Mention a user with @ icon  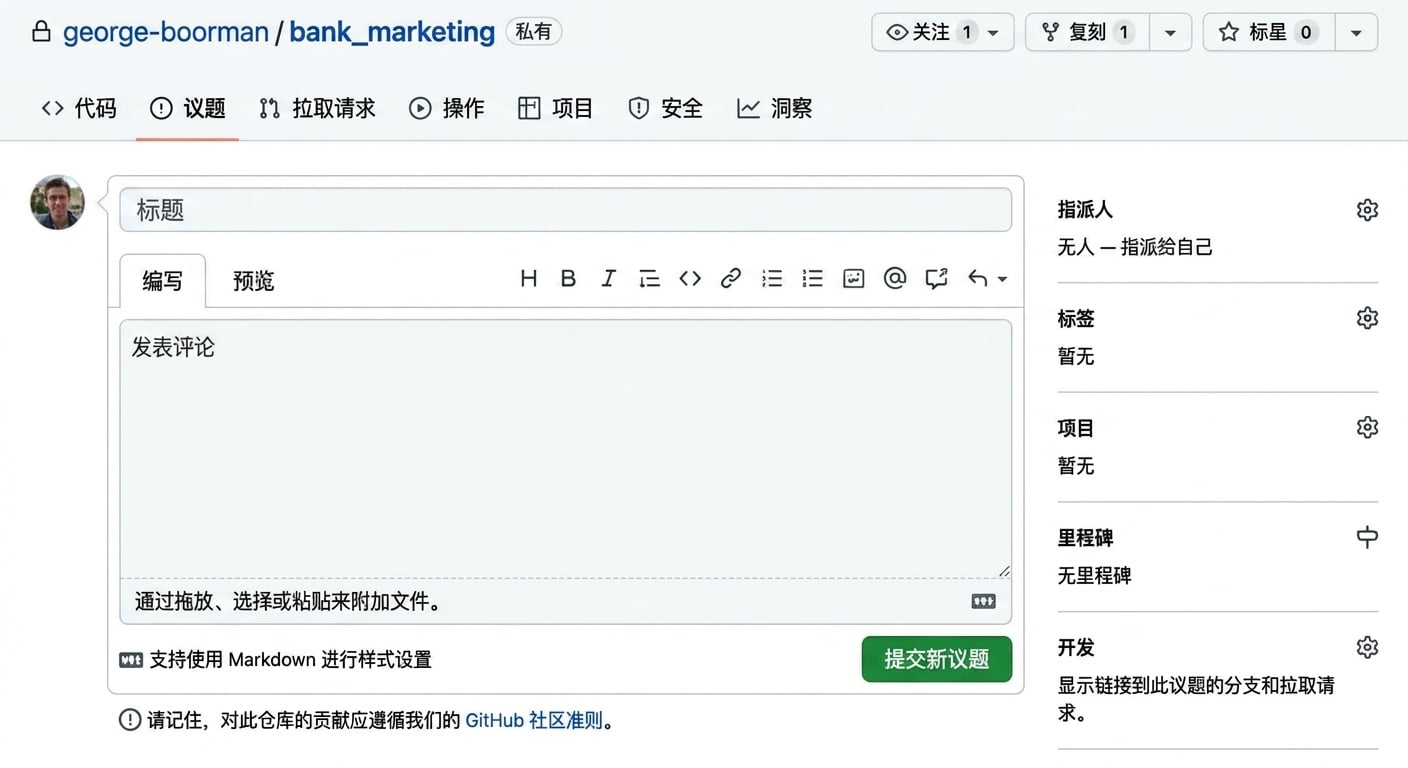[x=895, y=279]
